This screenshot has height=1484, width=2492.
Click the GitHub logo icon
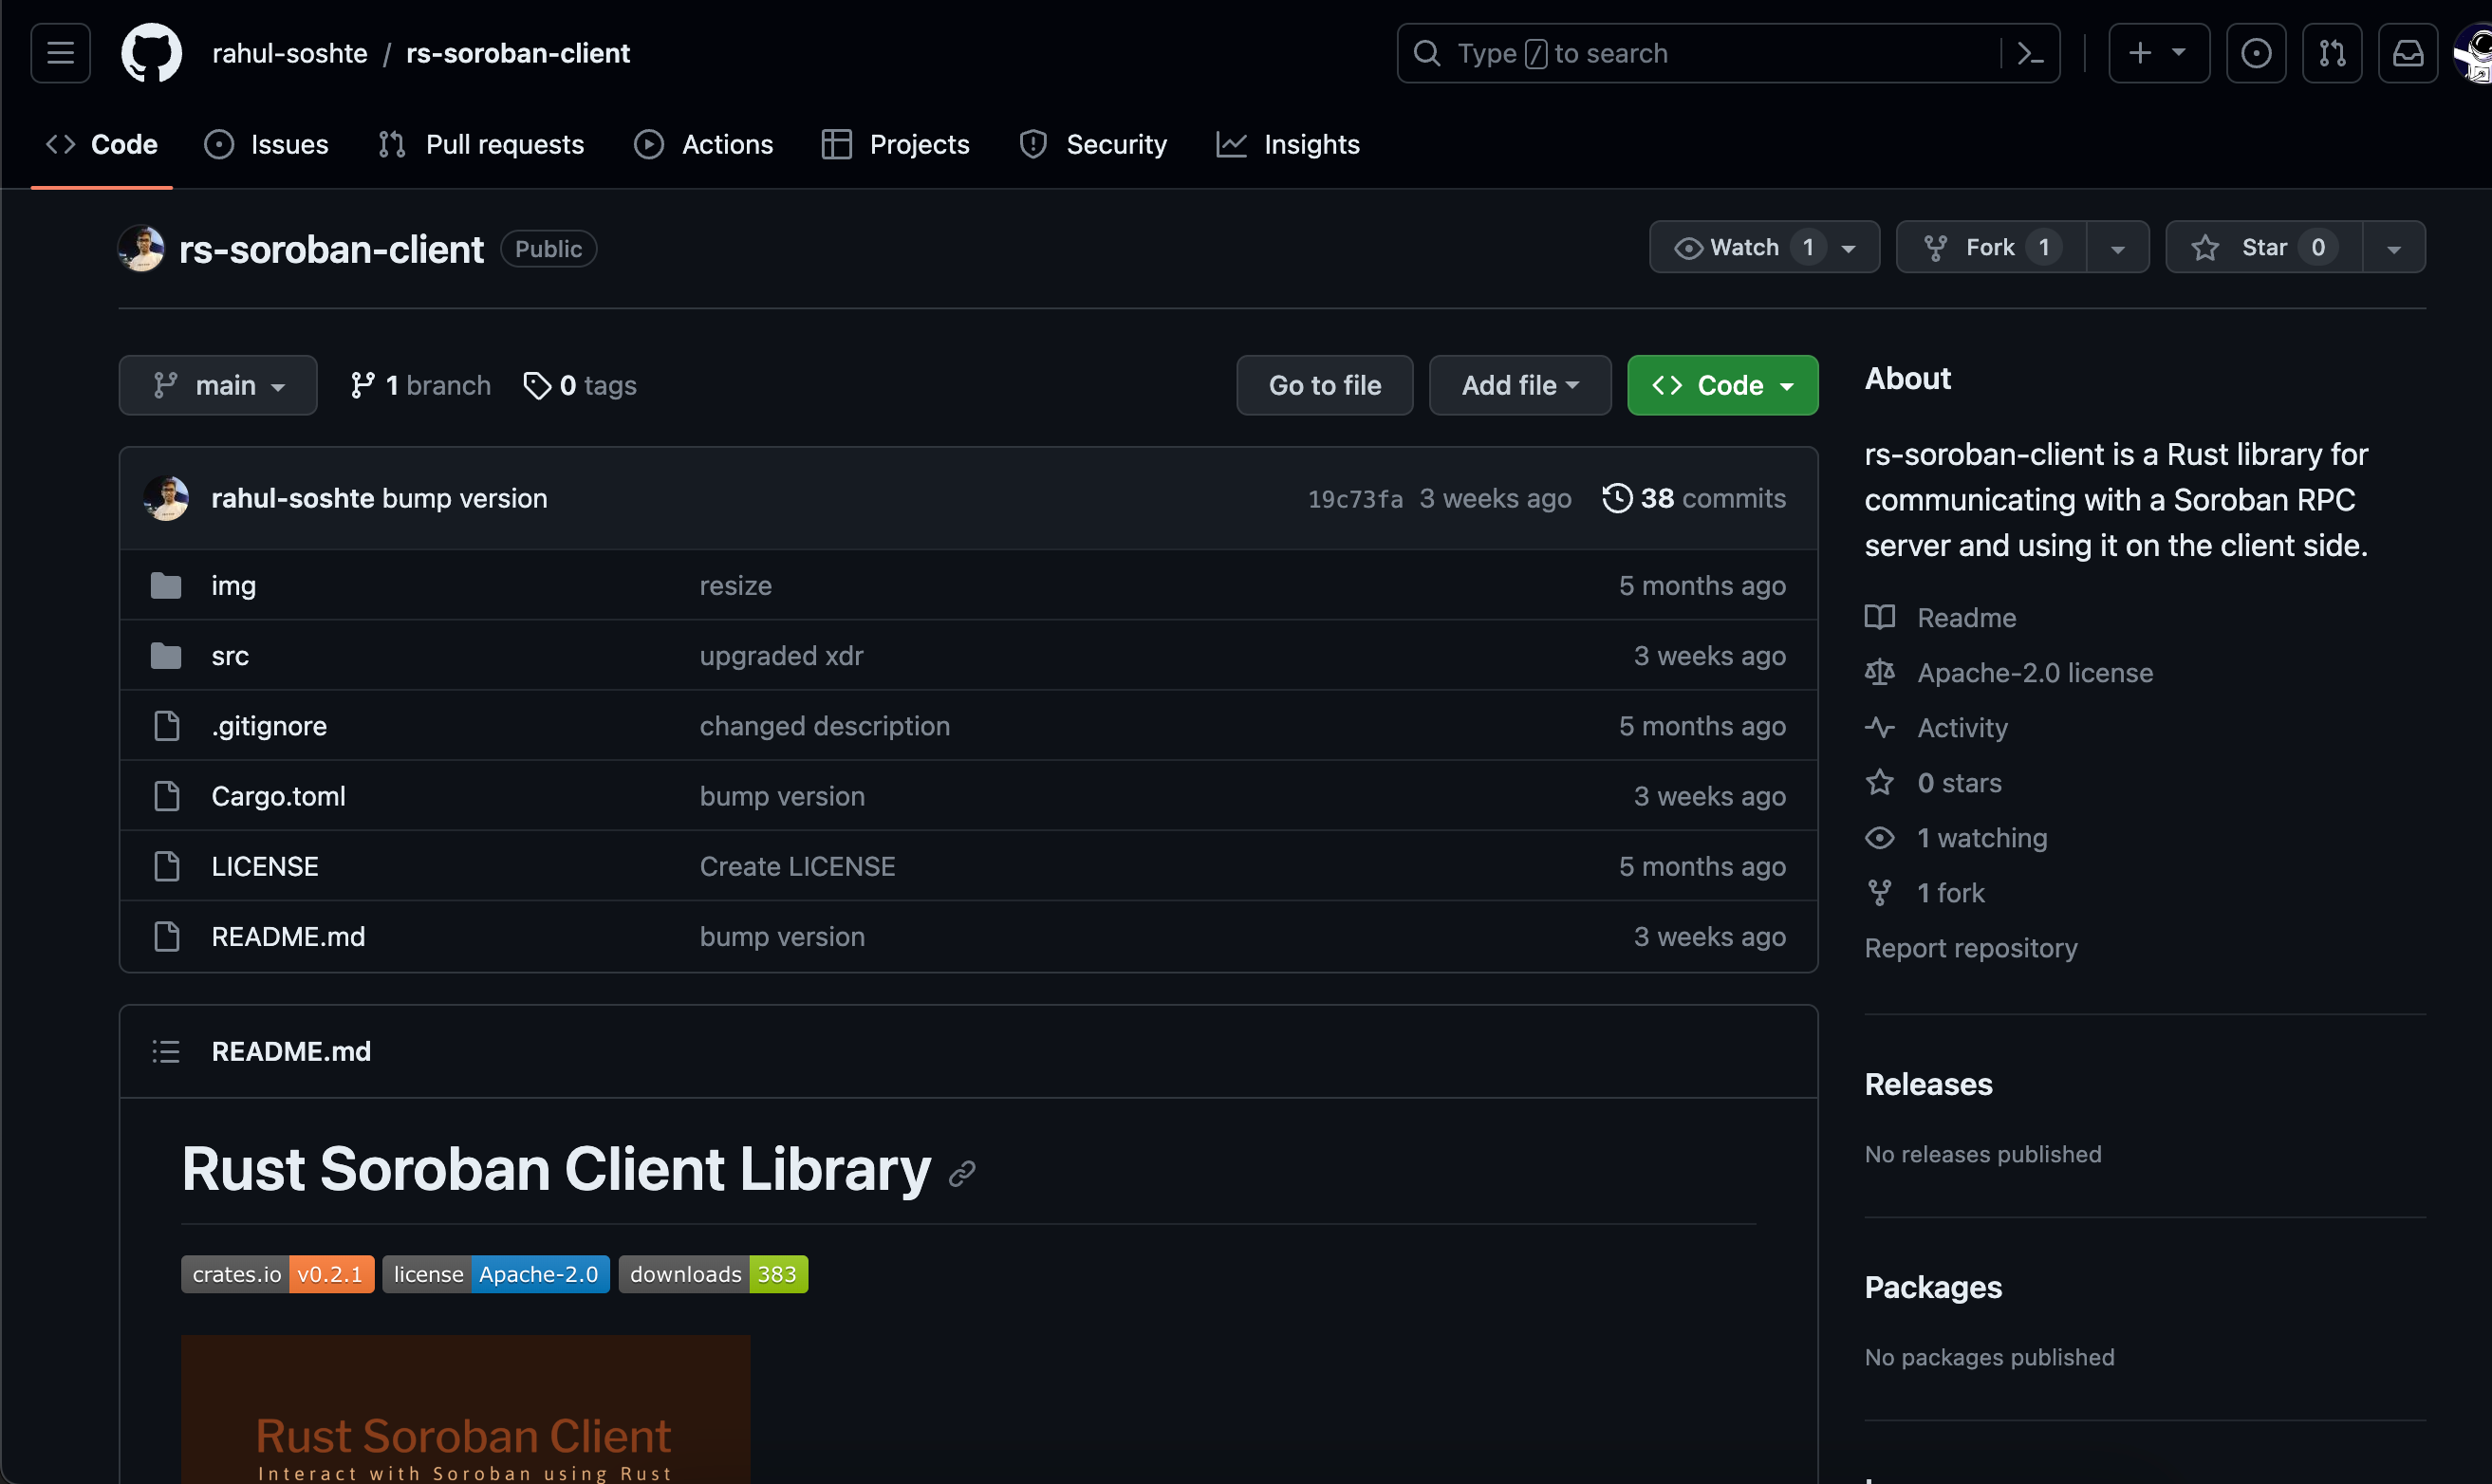tap(151, 53)
